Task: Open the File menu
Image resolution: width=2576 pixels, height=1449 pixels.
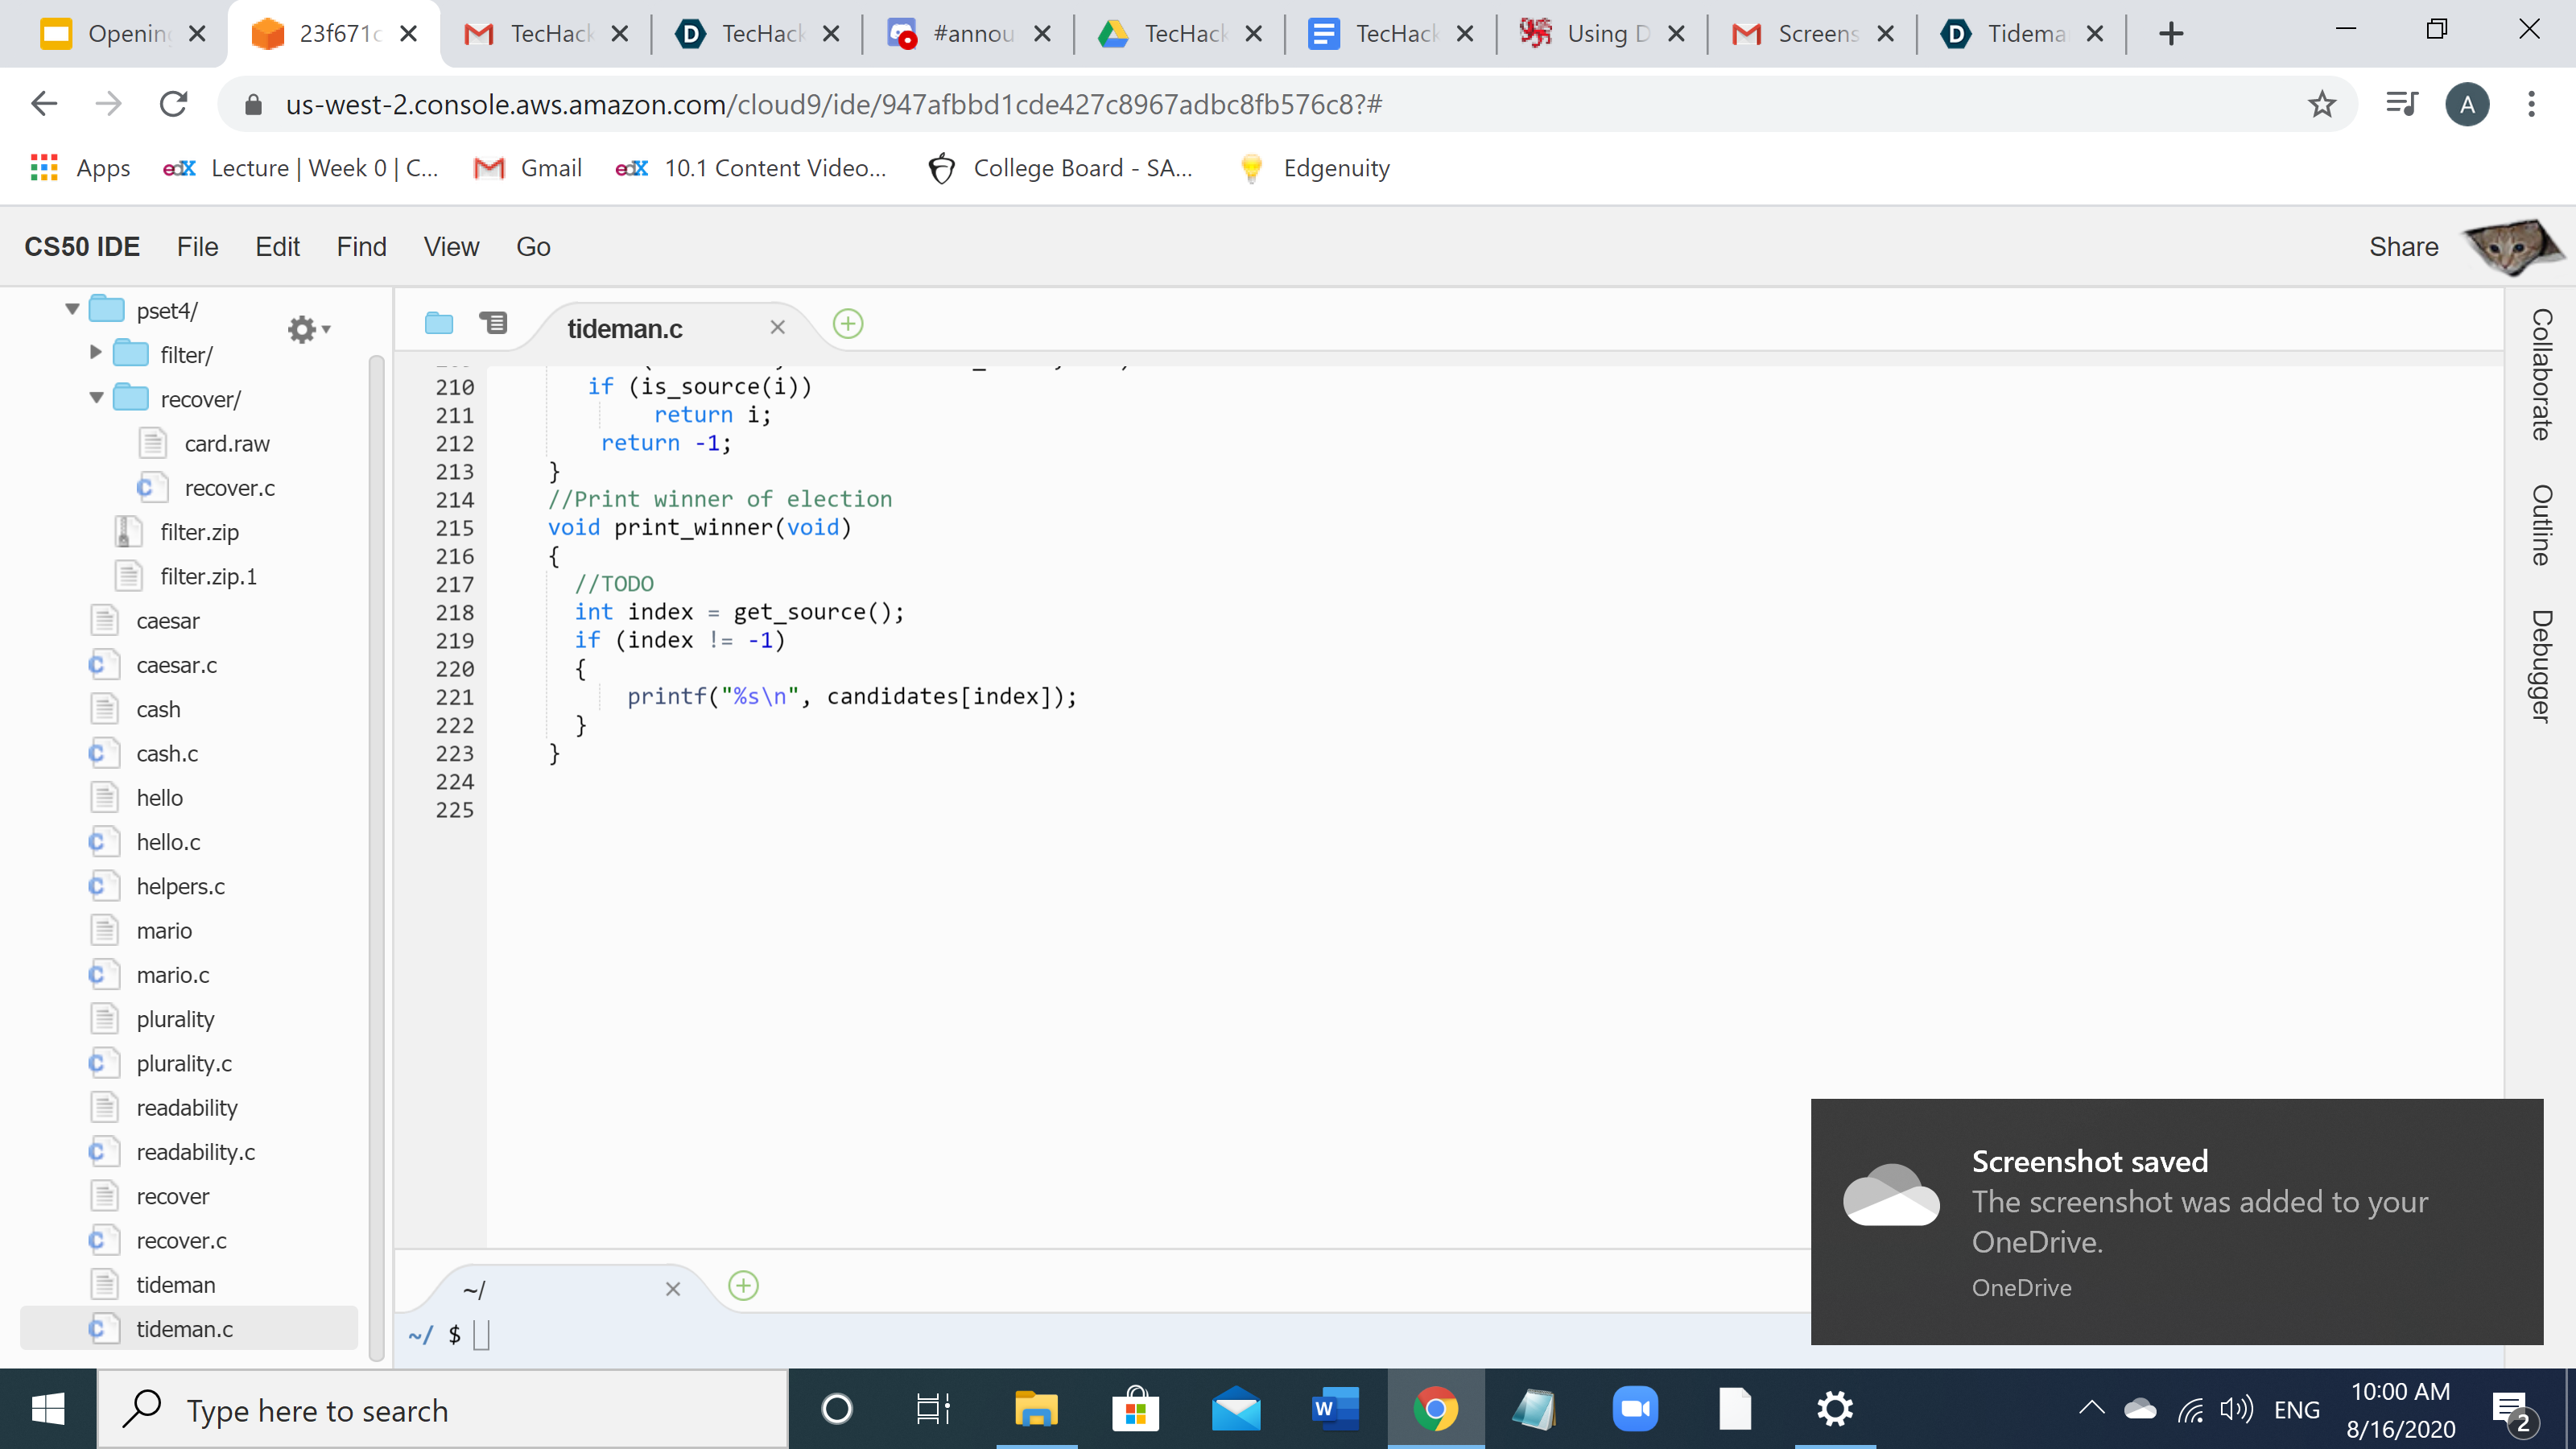Action: [x=197, y=247]
